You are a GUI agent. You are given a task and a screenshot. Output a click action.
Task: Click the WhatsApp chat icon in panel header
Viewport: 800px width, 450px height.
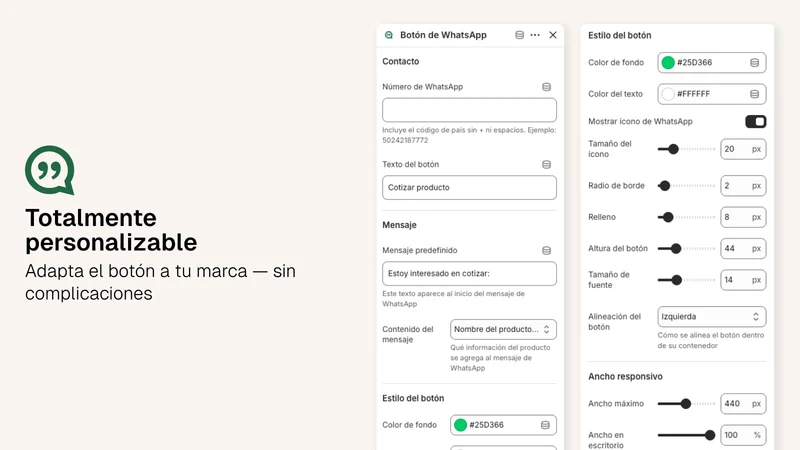[389, 35]
